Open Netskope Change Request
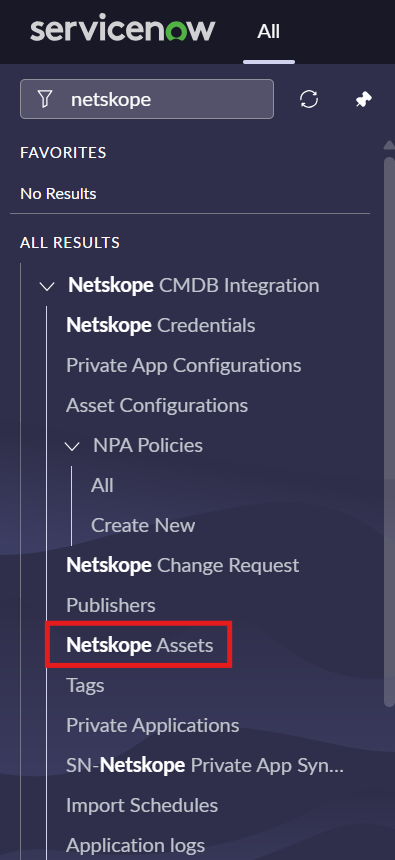The height and width of the screenshot is (860, 395). point(183,565)
